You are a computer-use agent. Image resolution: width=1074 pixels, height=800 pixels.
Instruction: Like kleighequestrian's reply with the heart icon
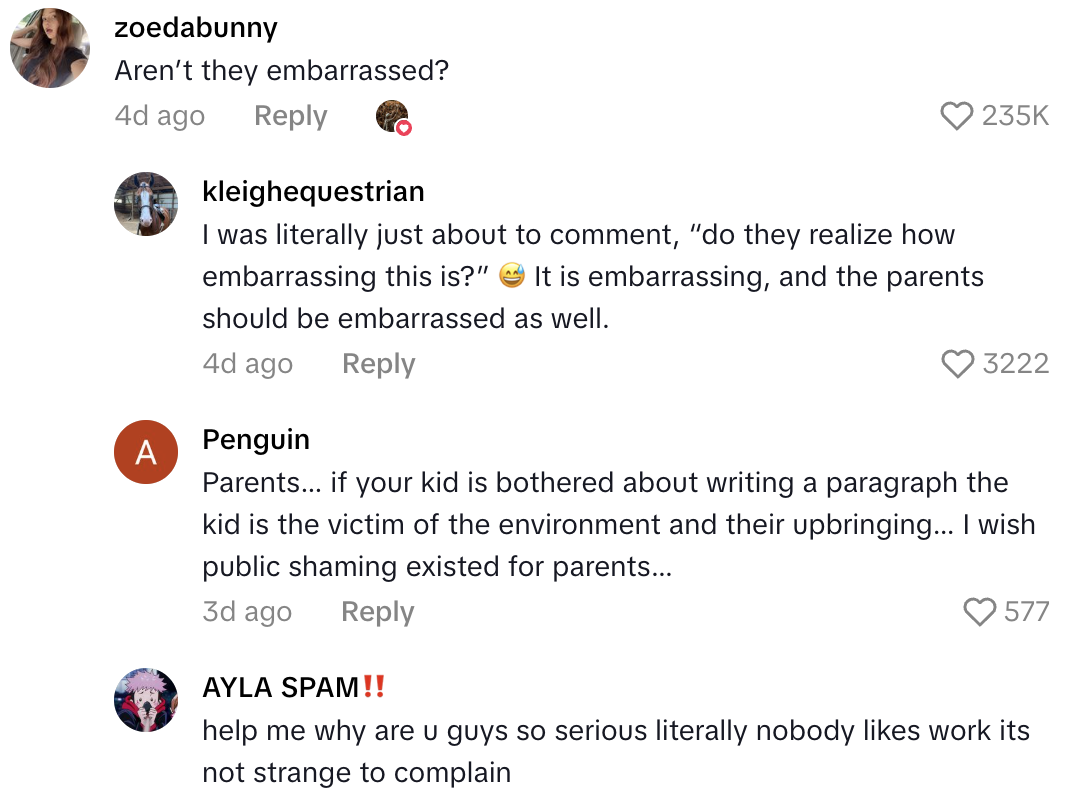(959, 364)
